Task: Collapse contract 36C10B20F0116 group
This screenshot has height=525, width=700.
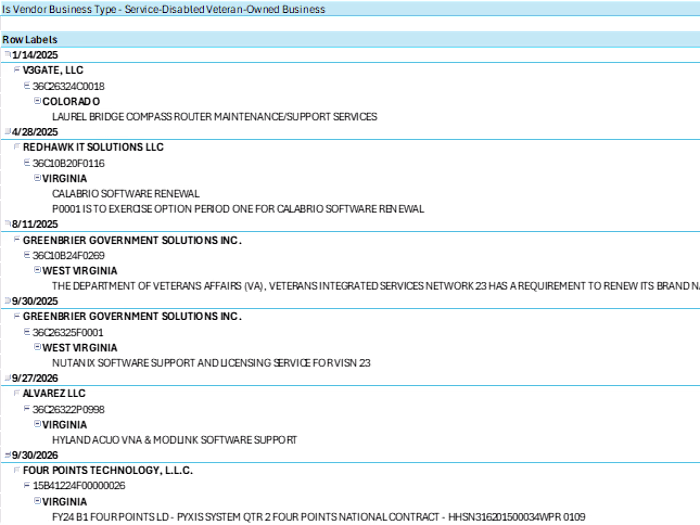Action: [x=27, y=162]
